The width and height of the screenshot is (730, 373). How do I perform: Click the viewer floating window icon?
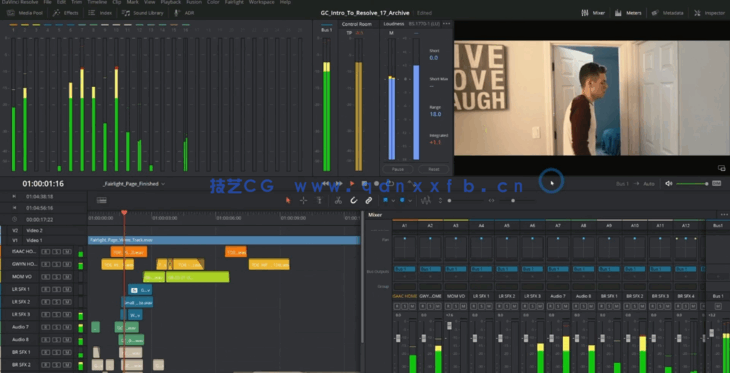point(722,168)
